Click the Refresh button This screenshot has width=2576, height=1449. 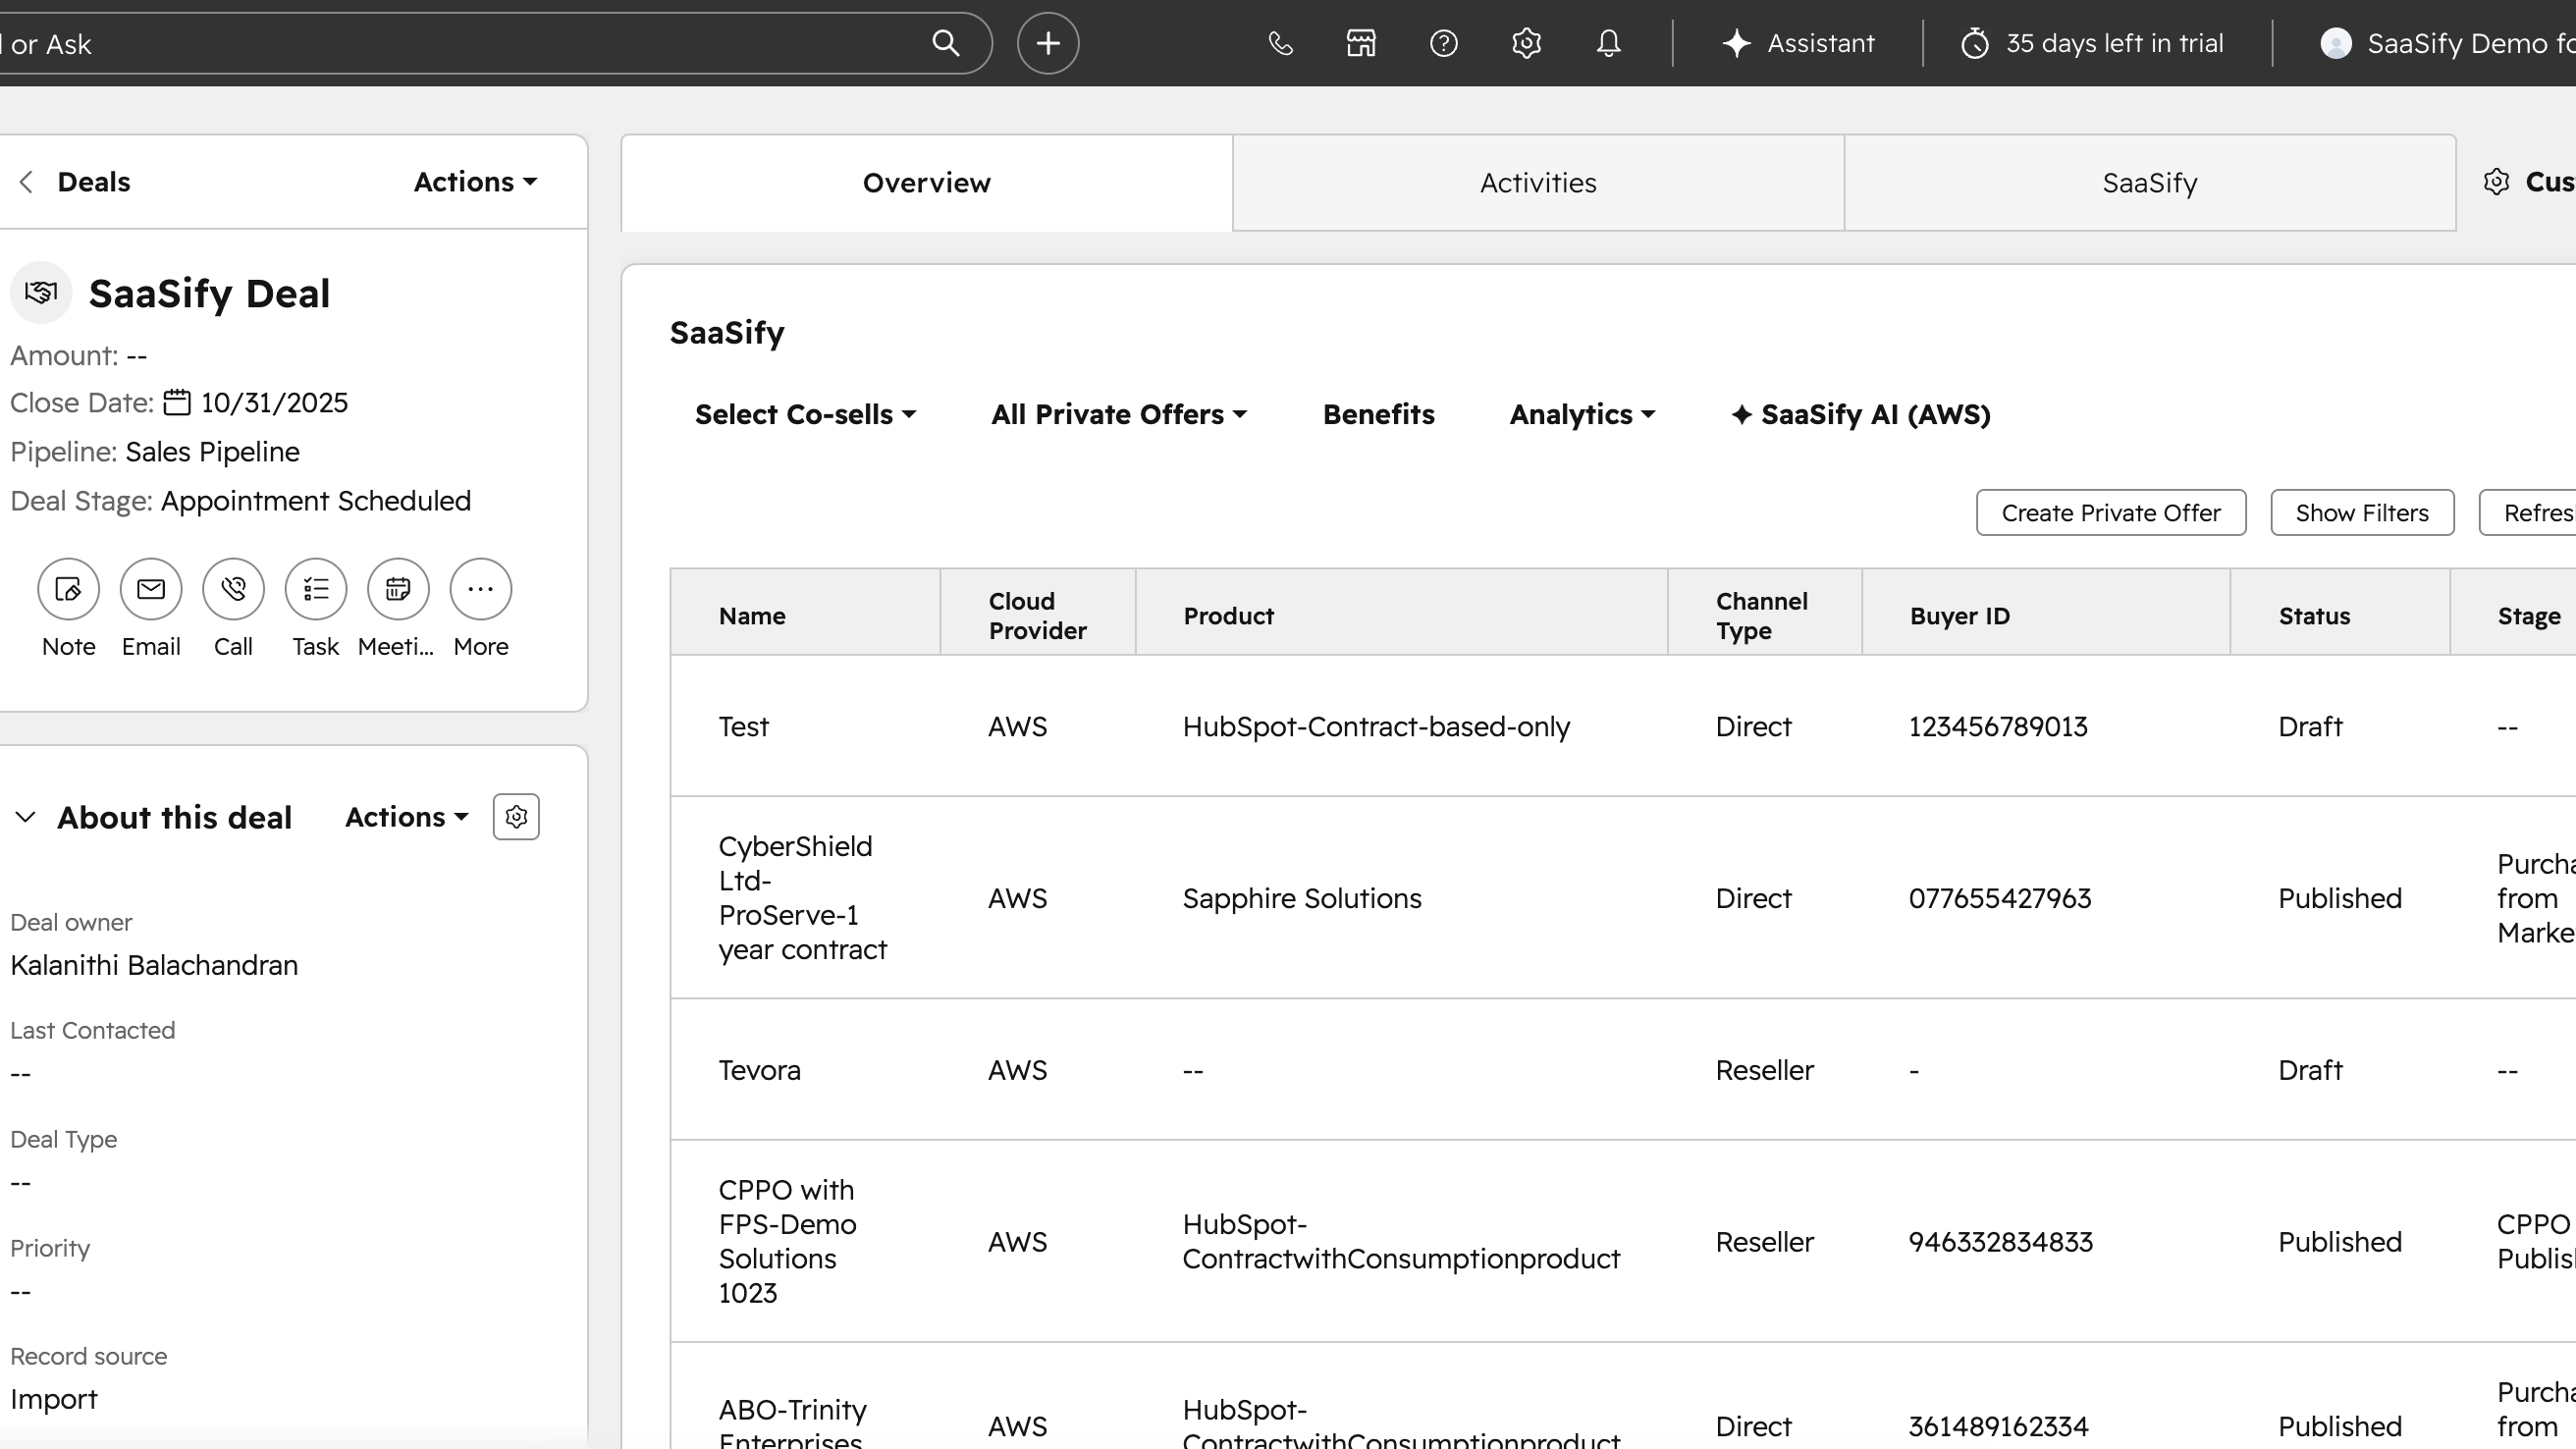[2528, 513]
